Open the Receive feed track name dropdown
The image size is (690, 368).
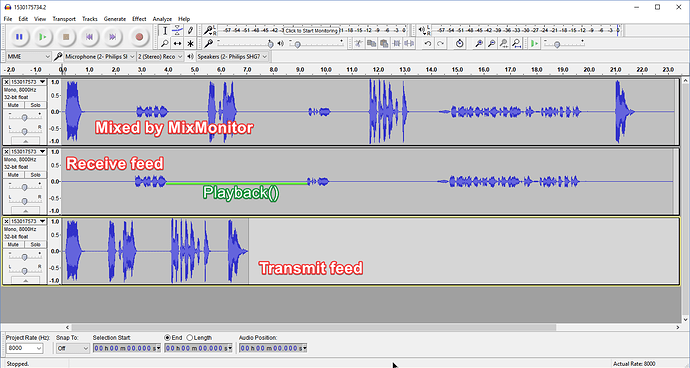tap(29, 151)
